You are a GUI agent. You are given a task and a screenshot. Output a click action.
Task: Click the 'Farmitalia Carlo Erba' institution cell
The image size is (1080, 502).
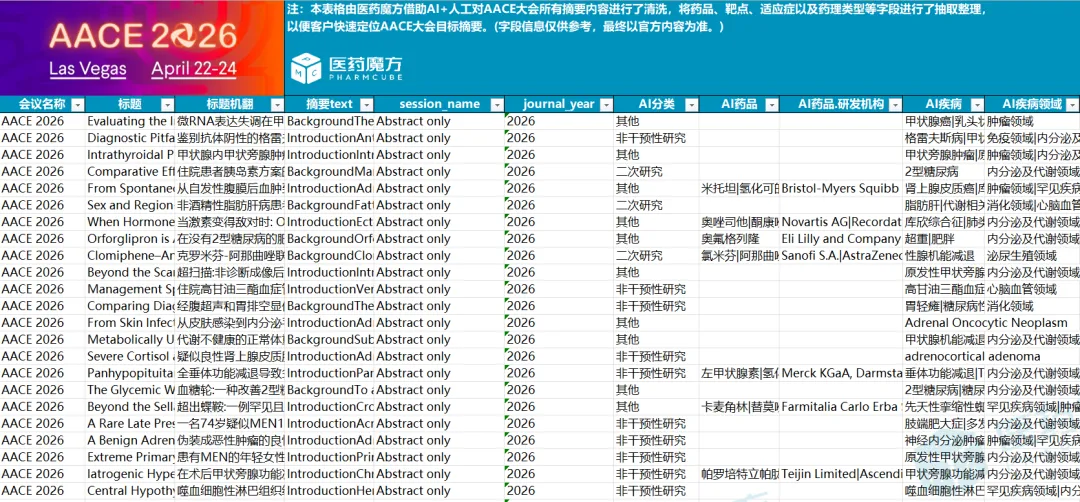pyautogui.click(x=841, y=406)
